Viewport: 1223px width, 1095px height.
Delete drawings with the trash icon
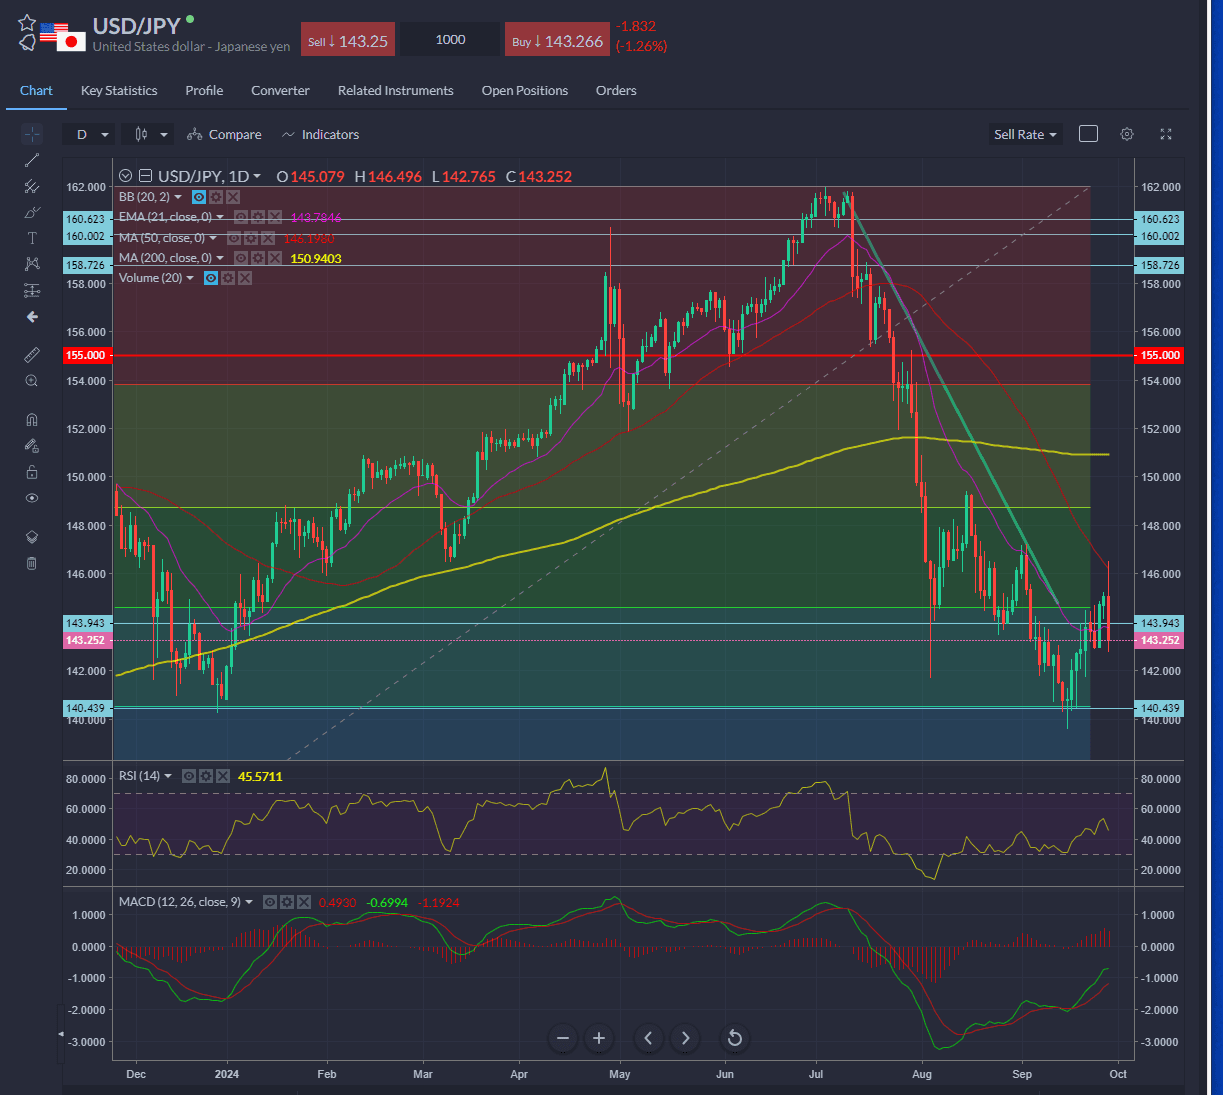point(32,564)
